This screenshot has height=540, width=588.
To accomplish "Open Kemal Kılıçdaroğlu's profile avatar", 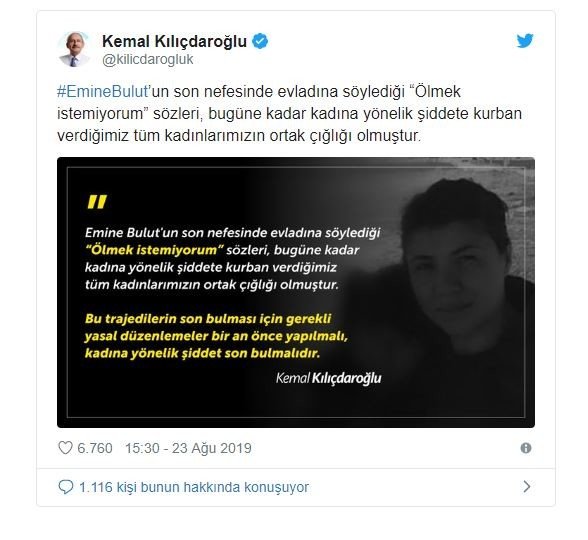I will (x=74, y=50).
